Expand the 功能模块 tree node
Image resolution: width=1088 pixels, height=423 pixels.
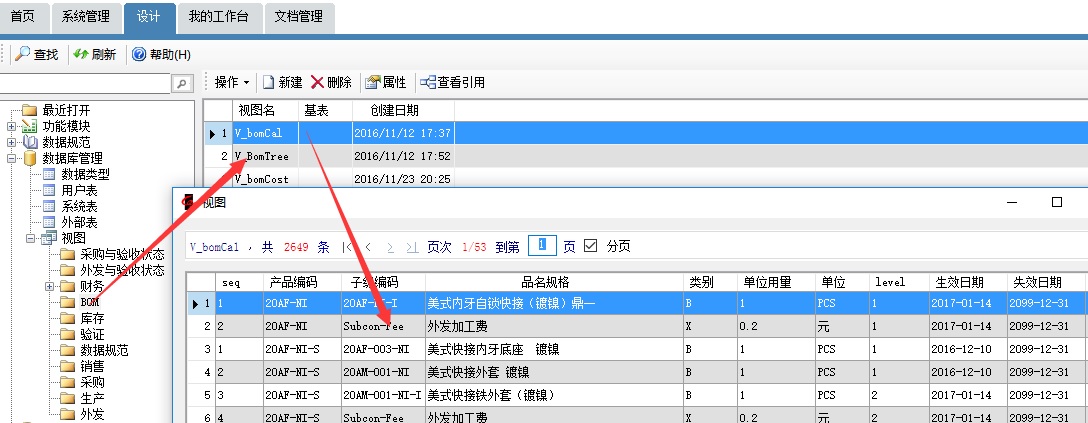tap(12, 126)
